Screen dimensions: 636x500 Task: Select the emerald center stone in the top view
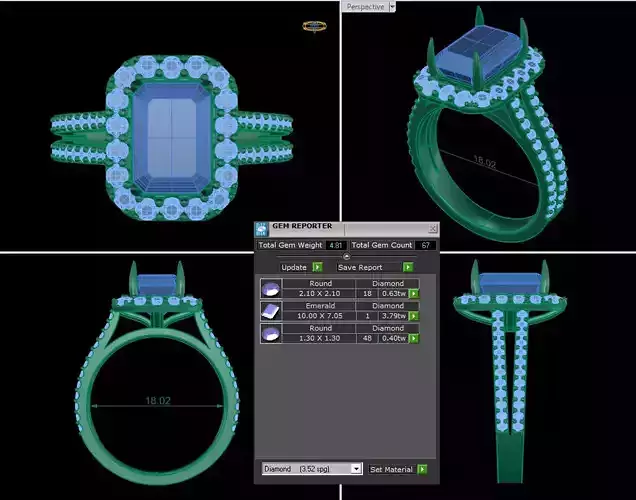[x=172, y=137]
